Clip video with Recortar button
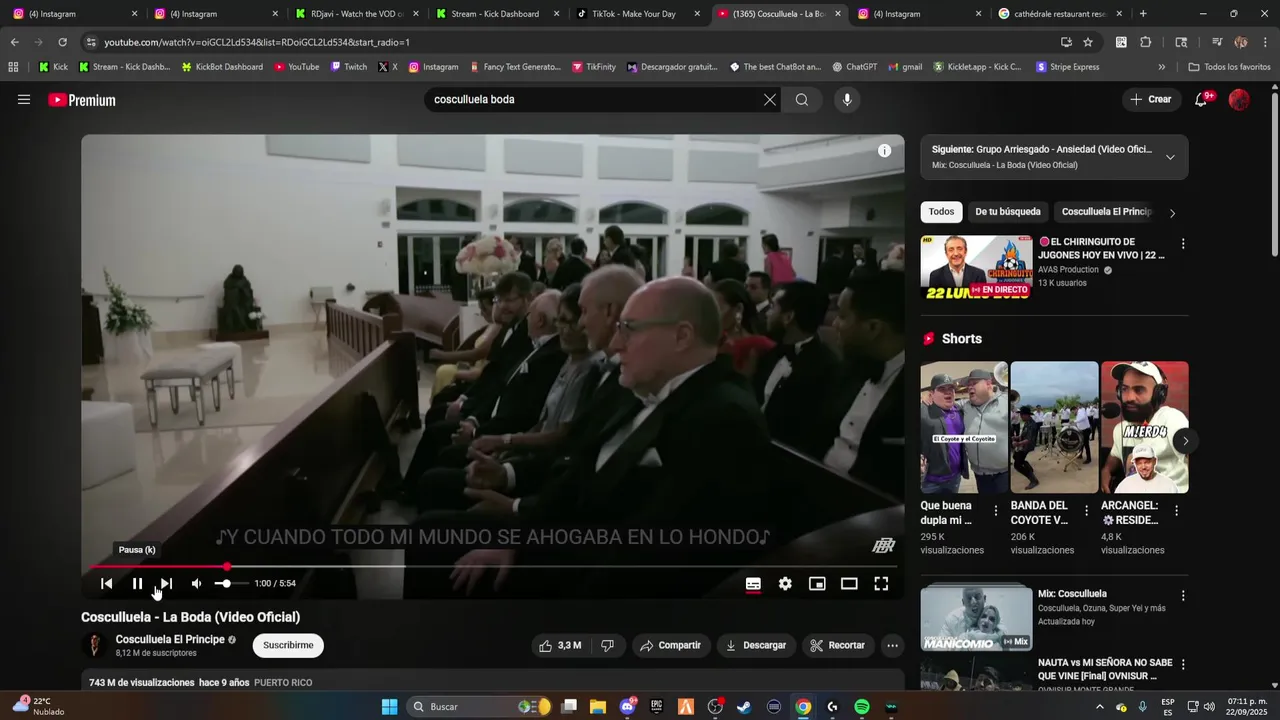 click(838, 646)
